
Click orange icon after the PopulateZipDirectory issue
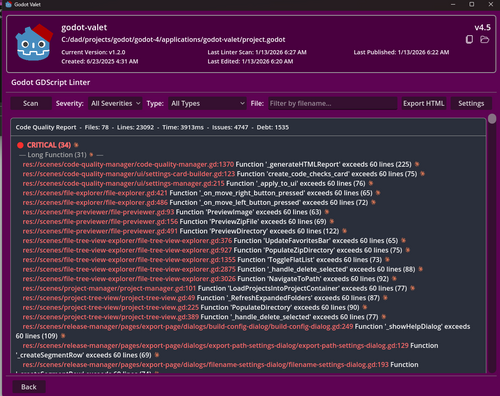[407, 250]
